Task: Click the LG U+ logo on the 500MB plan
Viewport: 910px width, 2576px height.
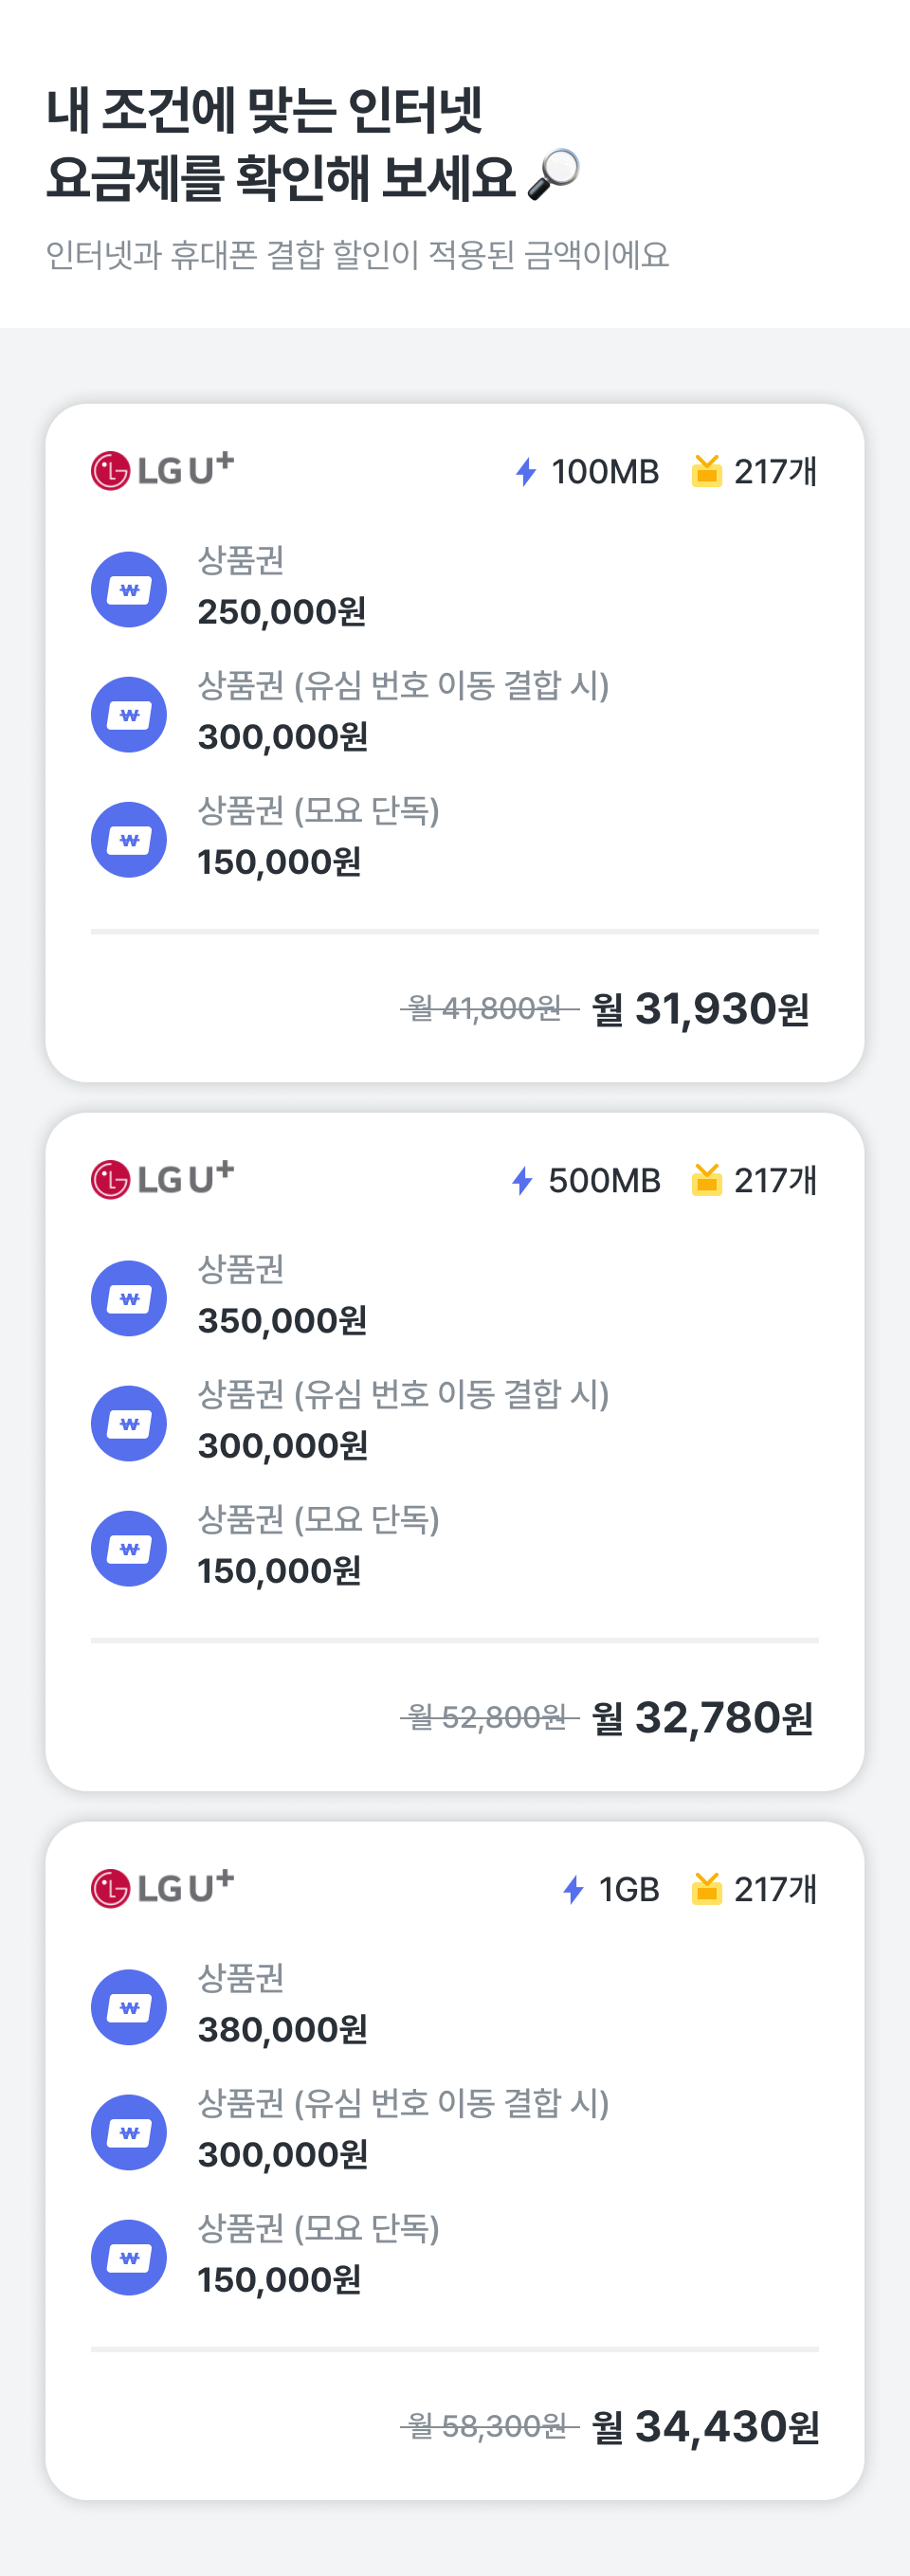Action: tap(162, 1178)
